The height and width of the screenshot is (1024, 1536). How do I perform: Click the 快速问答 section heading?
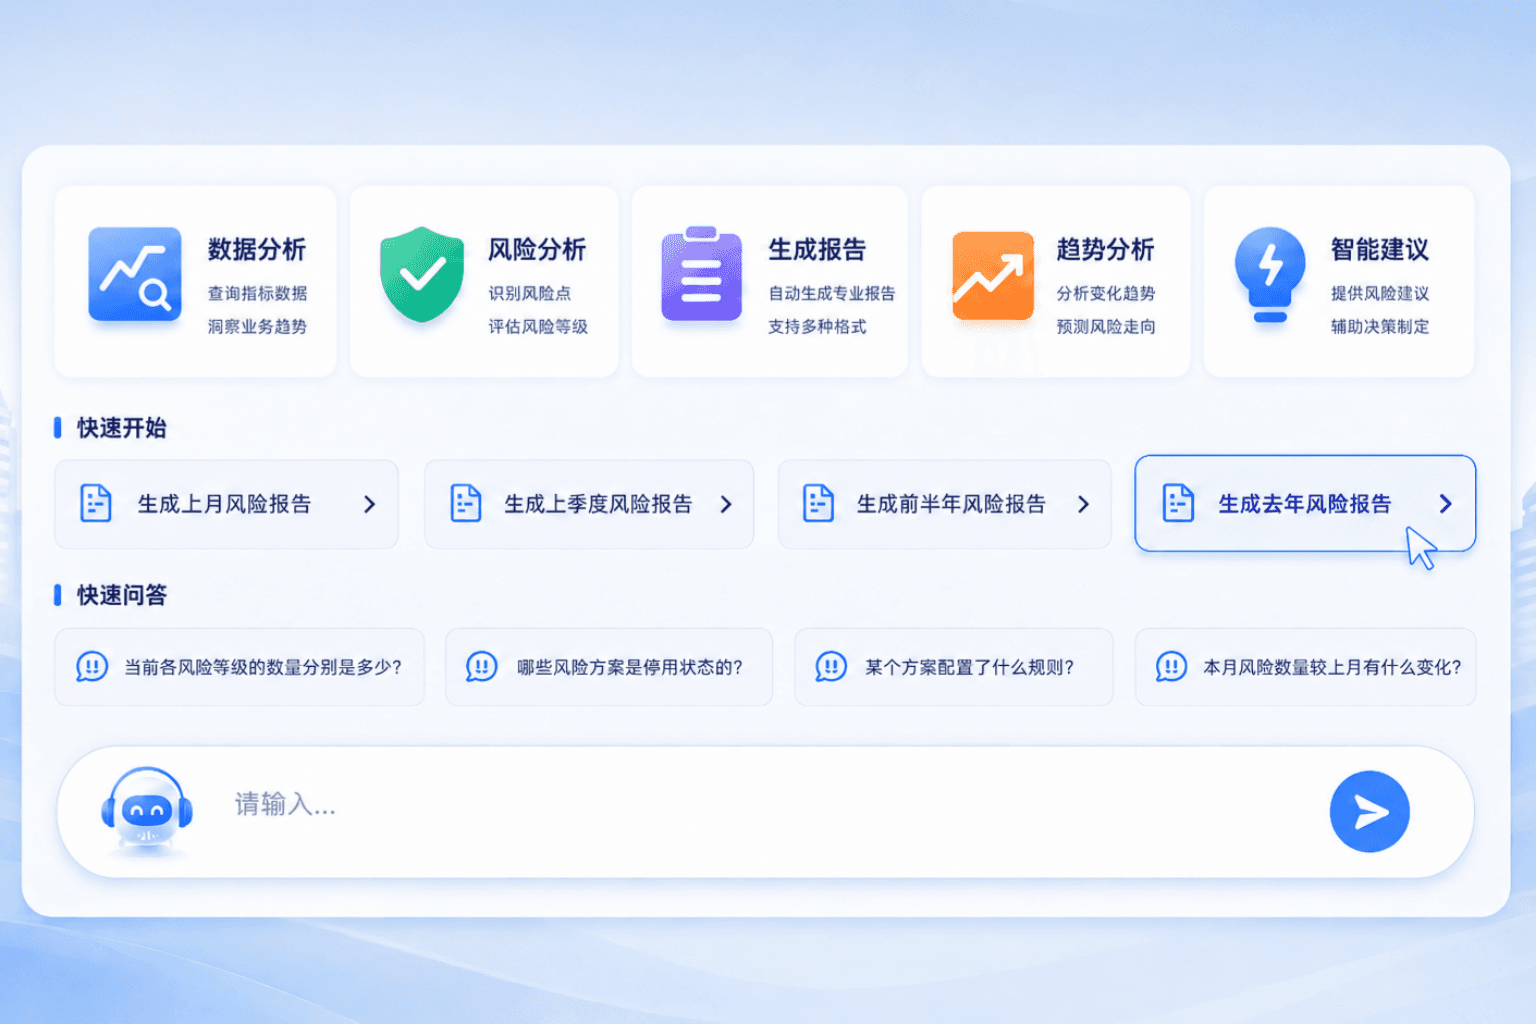[122, 595]
